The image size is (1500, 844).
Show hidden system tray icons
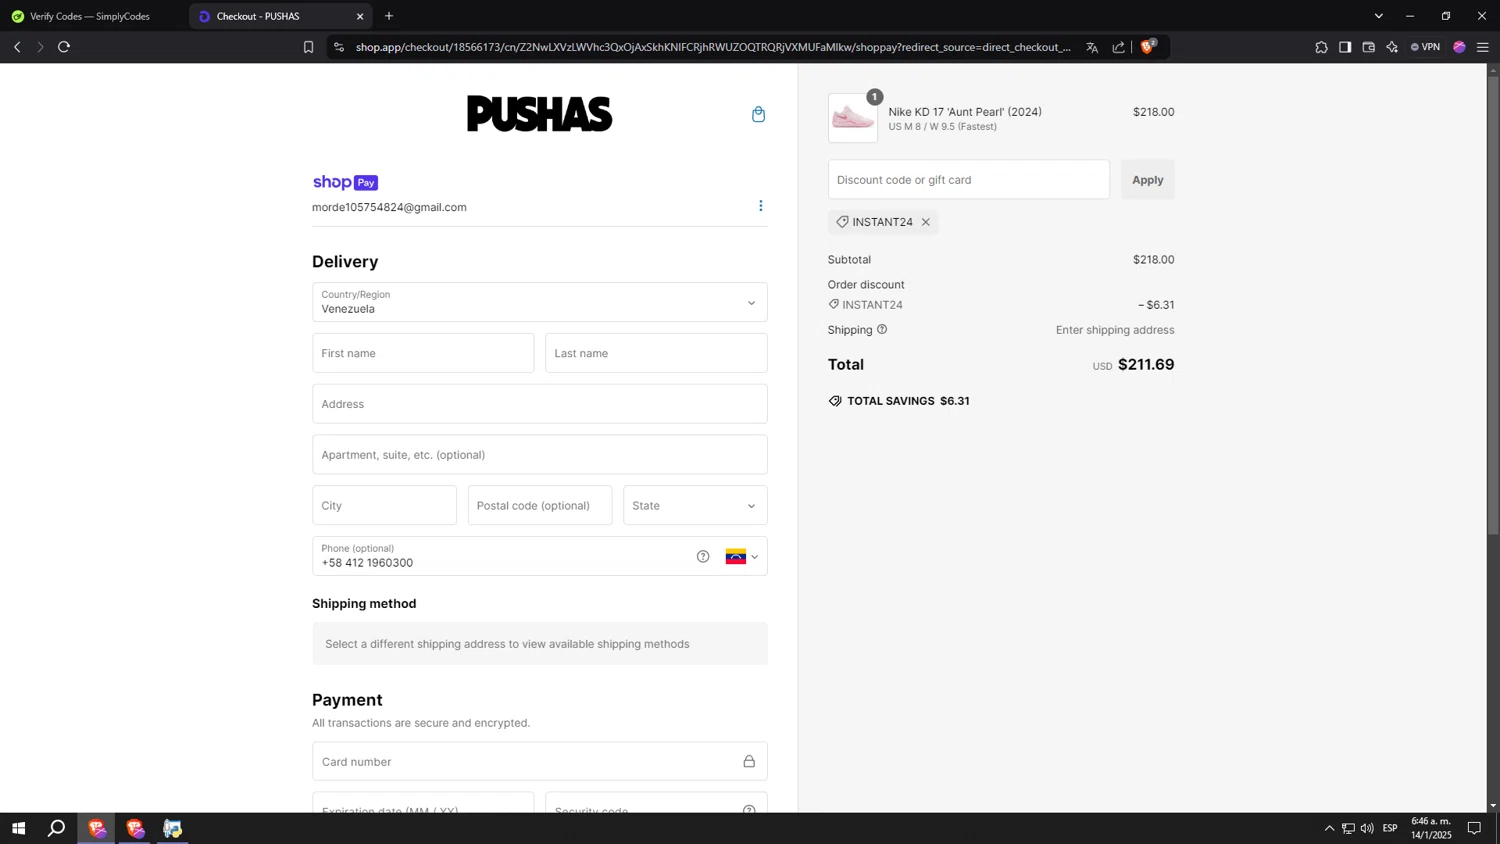pyautogui.click(x=1329, y=828)
